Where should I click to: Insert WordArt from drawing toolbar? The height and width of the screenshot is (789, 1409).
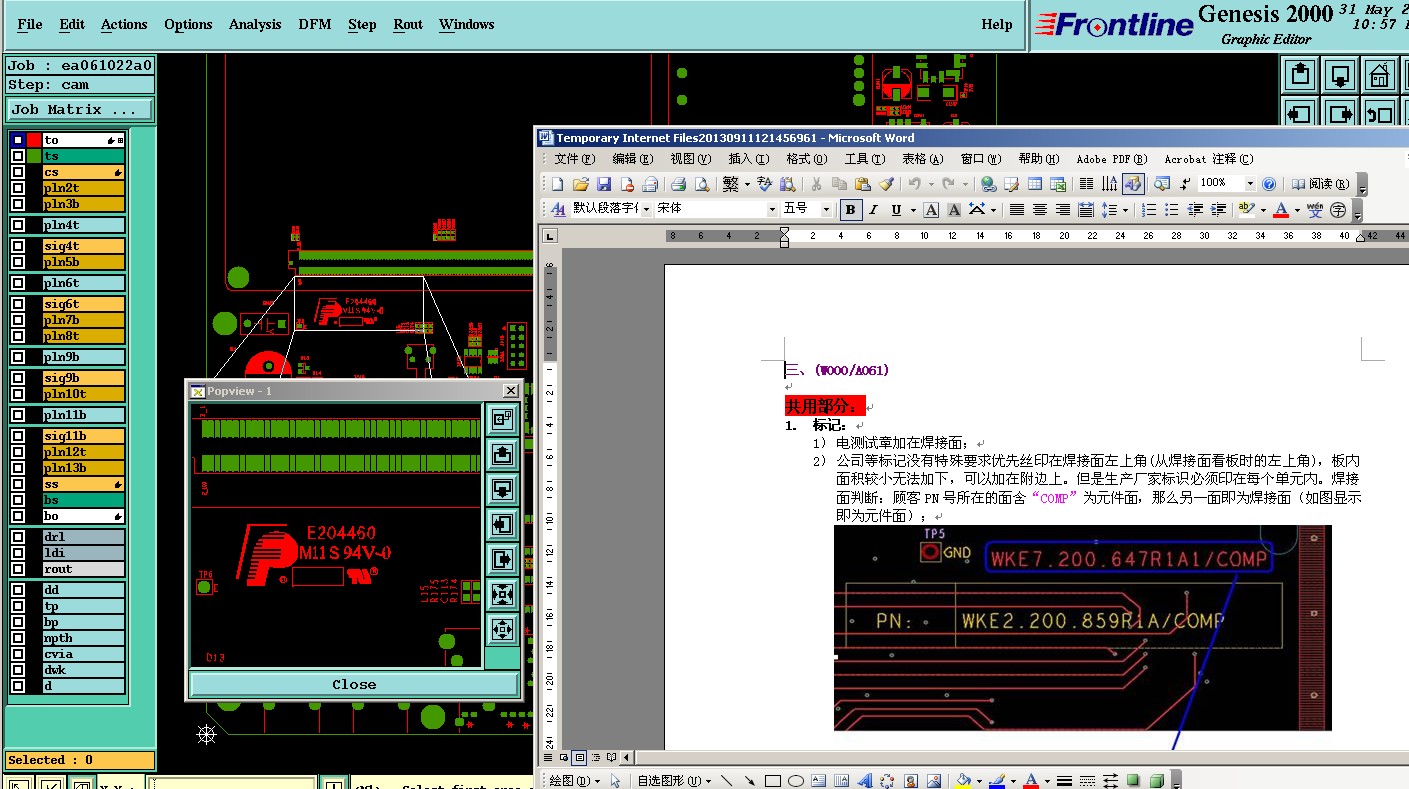[866, 781]
